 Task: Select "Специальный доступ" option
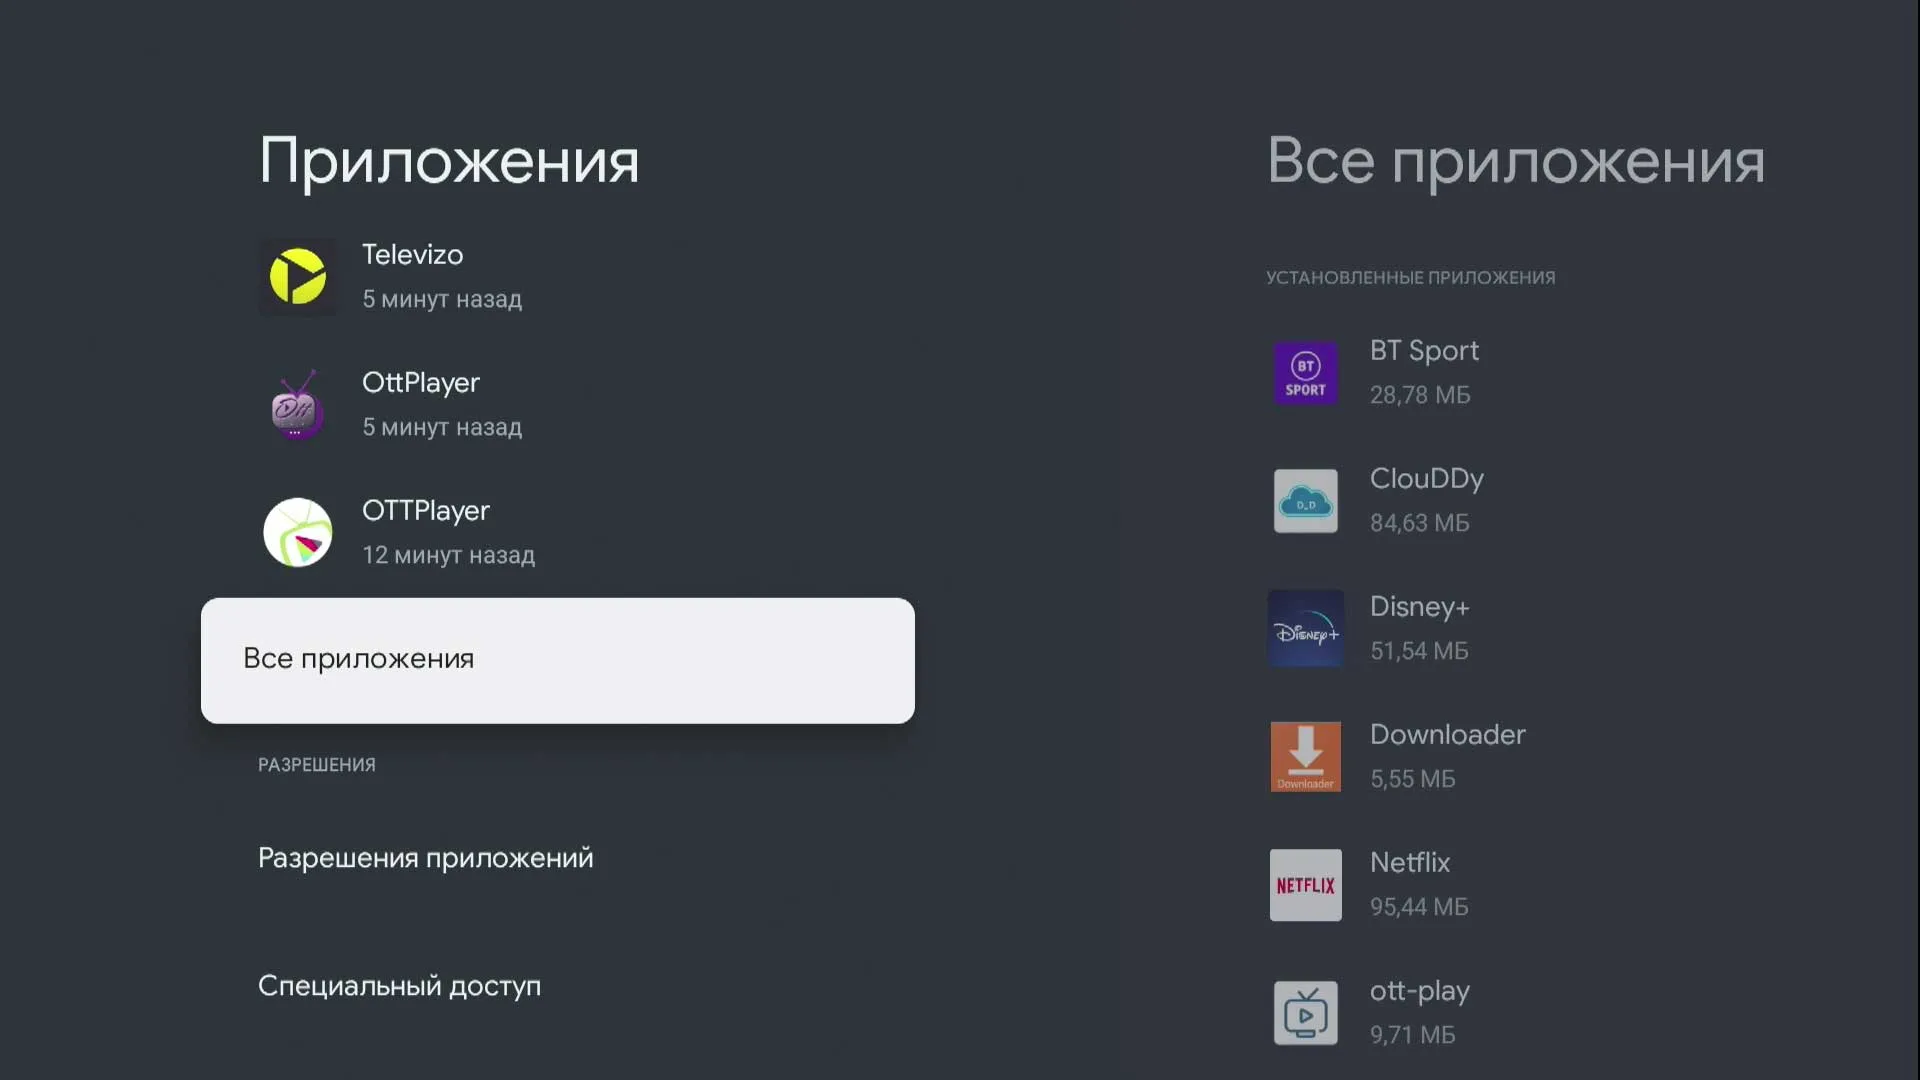(x=399, y=986)
